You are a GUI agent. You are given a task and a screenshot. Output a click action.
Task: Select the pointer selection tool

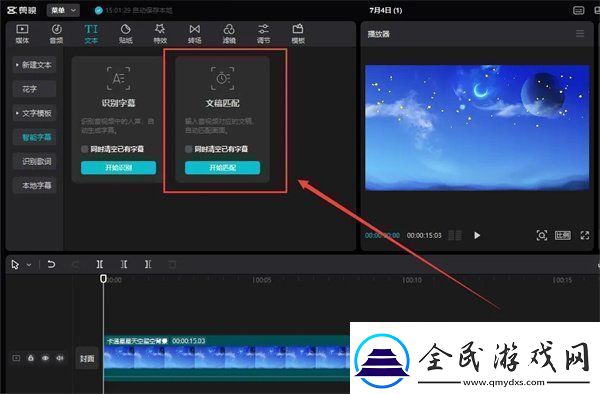coord(15,264)
